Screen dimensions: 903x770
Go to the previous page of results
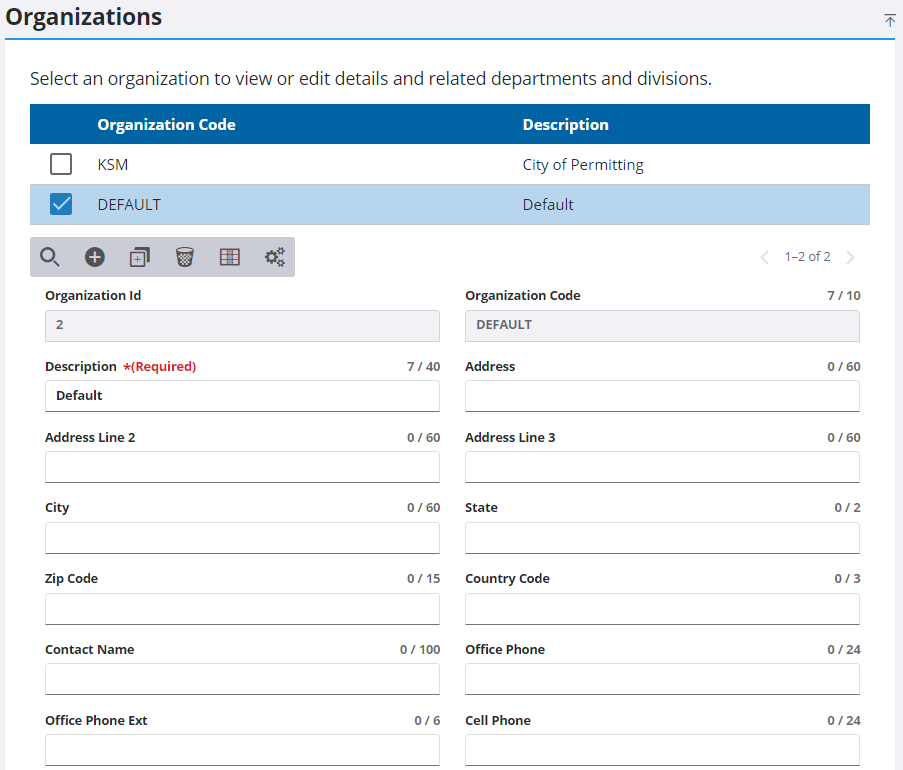click(765, 257)
